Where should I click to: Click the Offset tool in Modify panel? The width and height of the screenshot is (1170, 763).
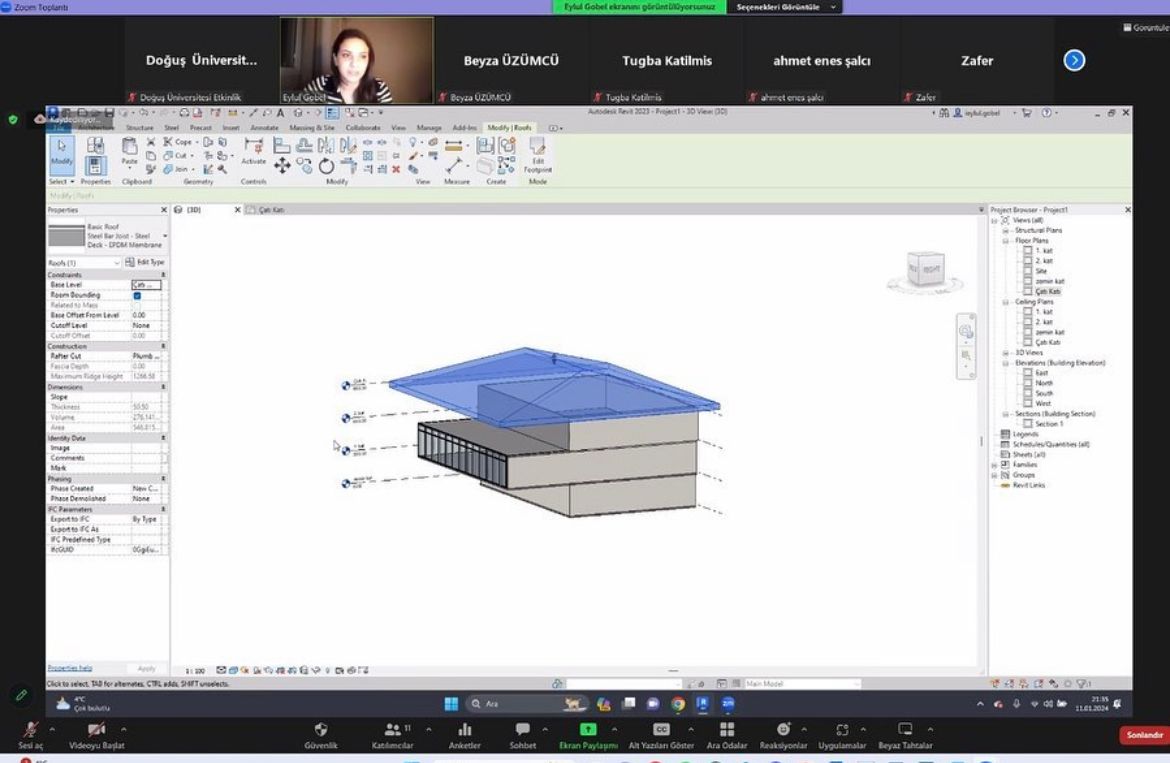click(x=304, y=145)
